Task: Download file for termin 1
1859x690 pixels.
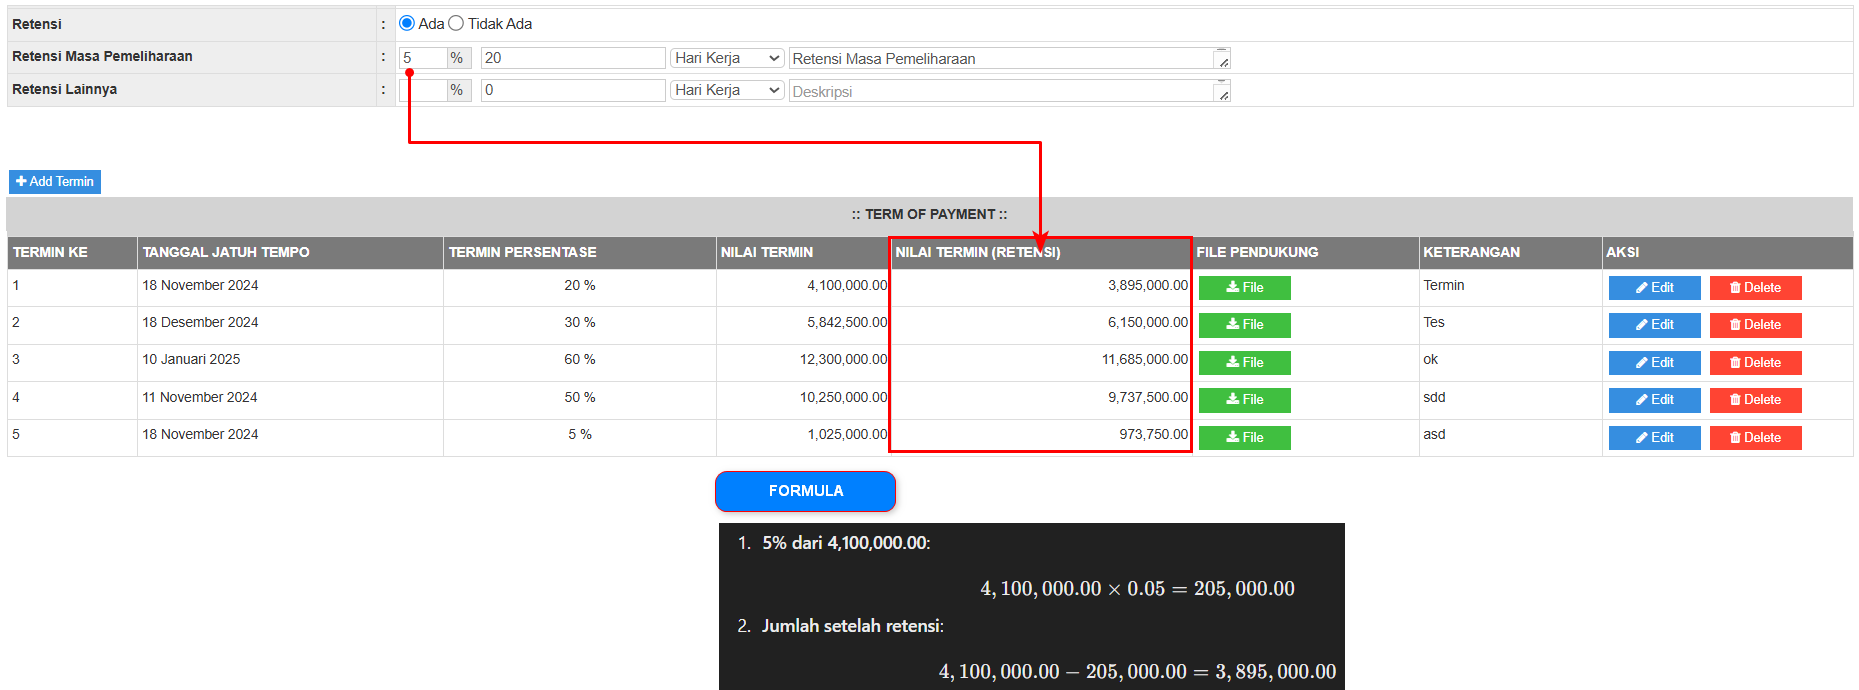Action: coord(1244,288)
